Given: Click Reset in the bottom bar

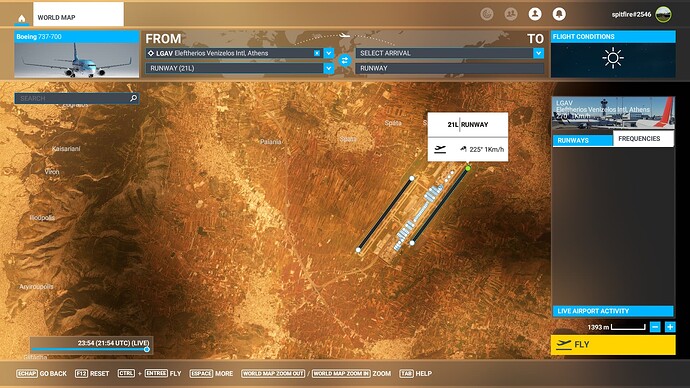Looking at the screenshot, I should click(x=92, y=373).
